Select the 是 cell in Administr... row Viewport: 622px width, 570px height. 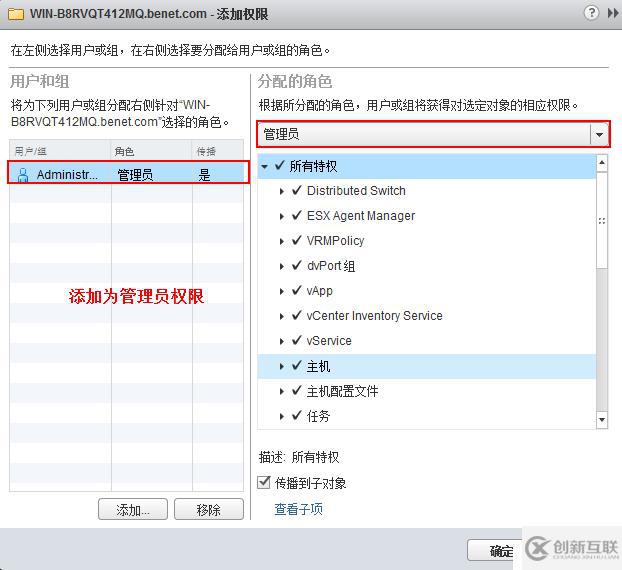[204, 175]
